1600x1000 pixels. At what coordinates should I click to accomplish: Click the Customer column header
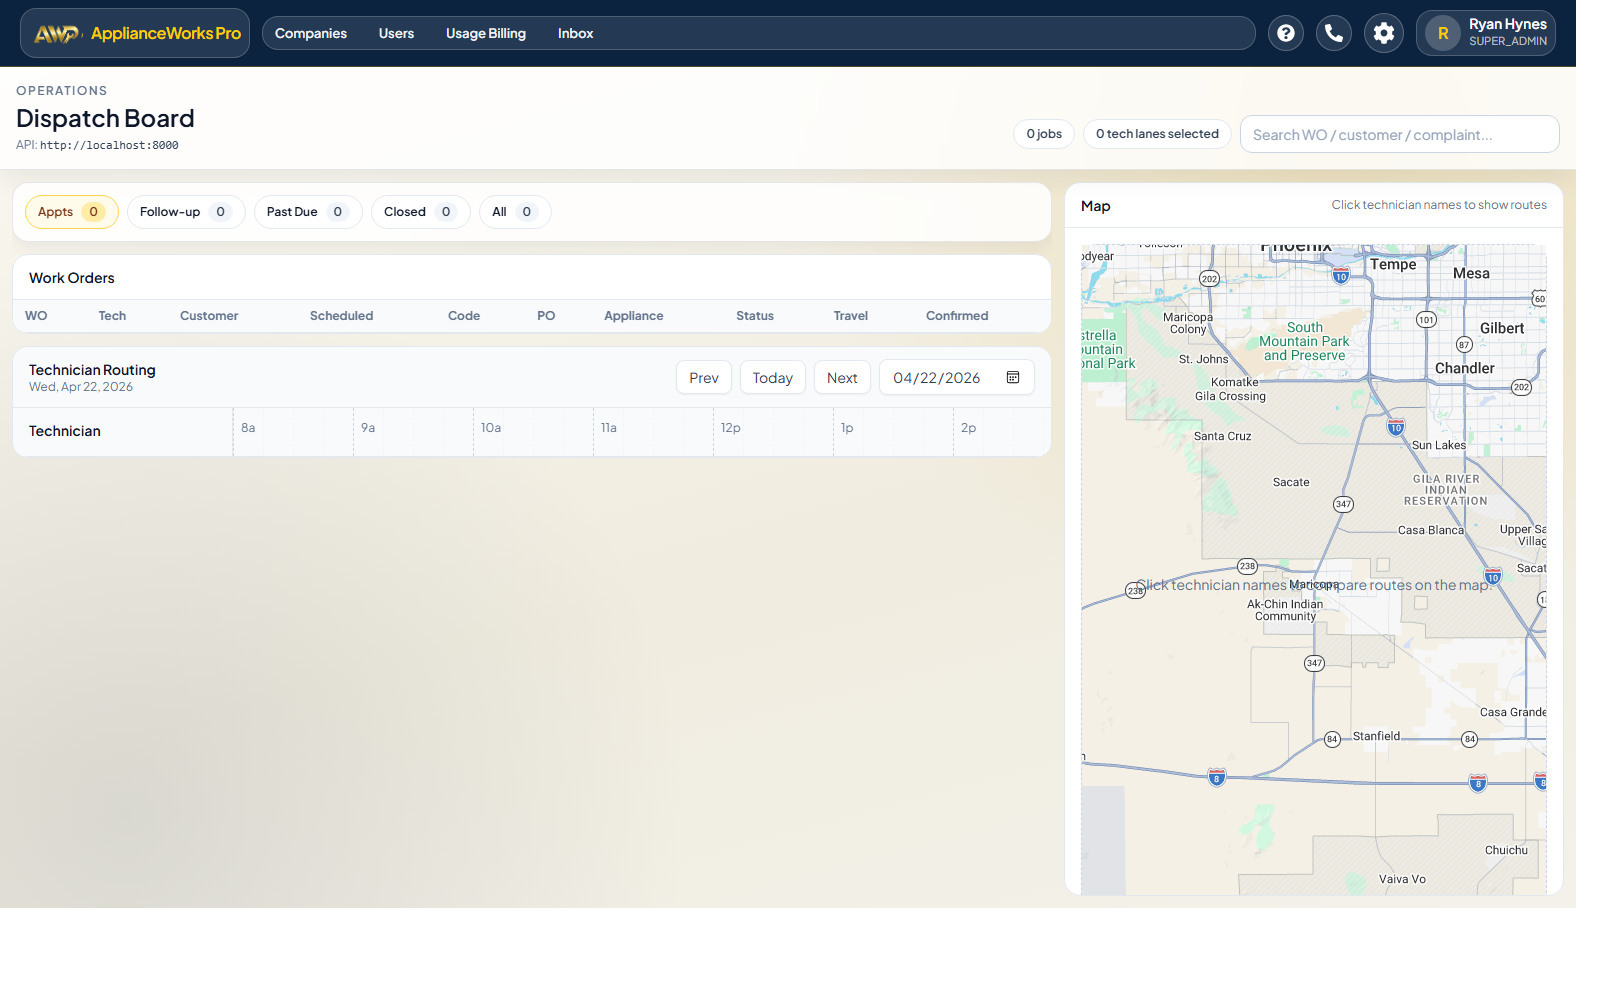coord(209,316)
